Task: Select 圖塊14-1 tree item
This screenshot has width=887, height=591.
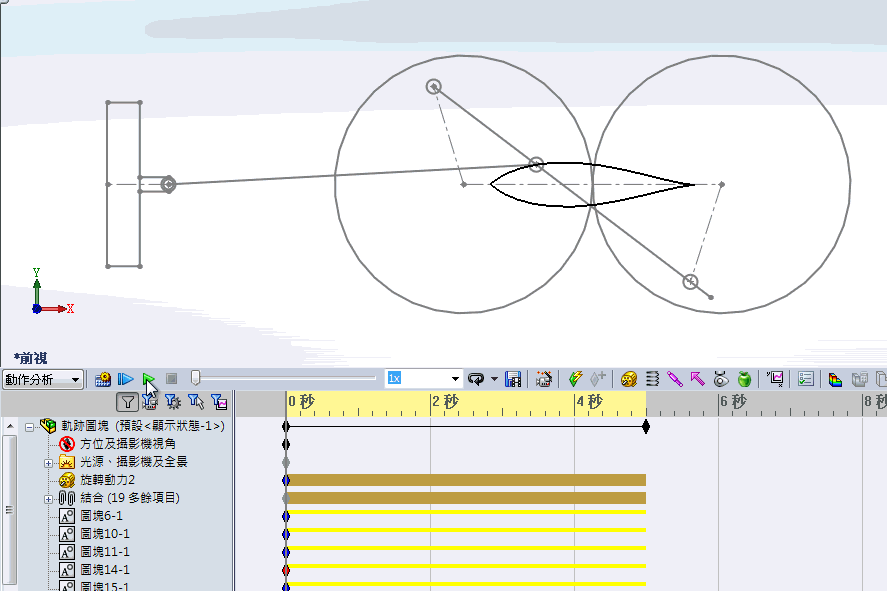Action: pos(105,570)
